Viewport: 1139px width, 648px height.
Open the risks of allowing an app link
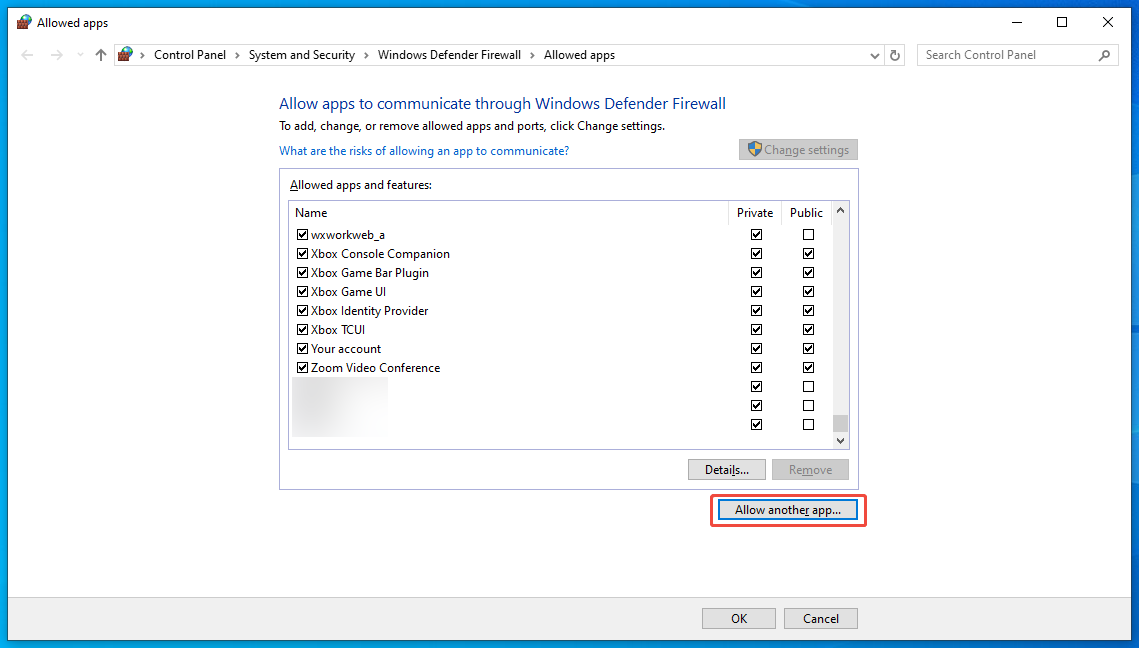pos(424,151)
